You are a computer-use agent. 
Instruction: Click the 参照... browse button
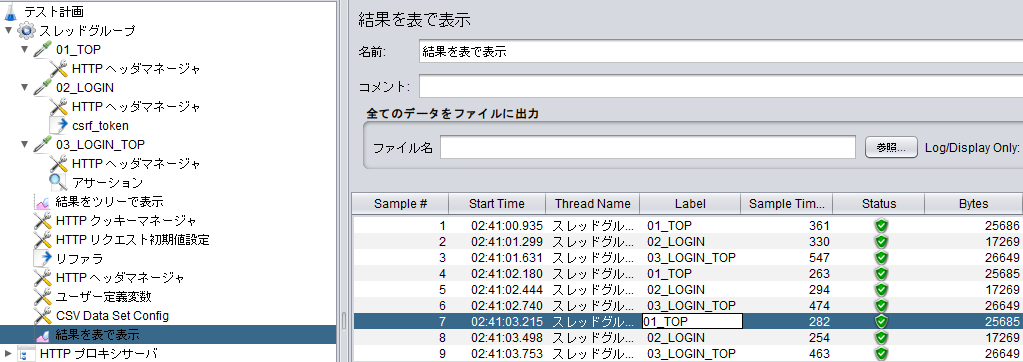(x=891, y=147)
